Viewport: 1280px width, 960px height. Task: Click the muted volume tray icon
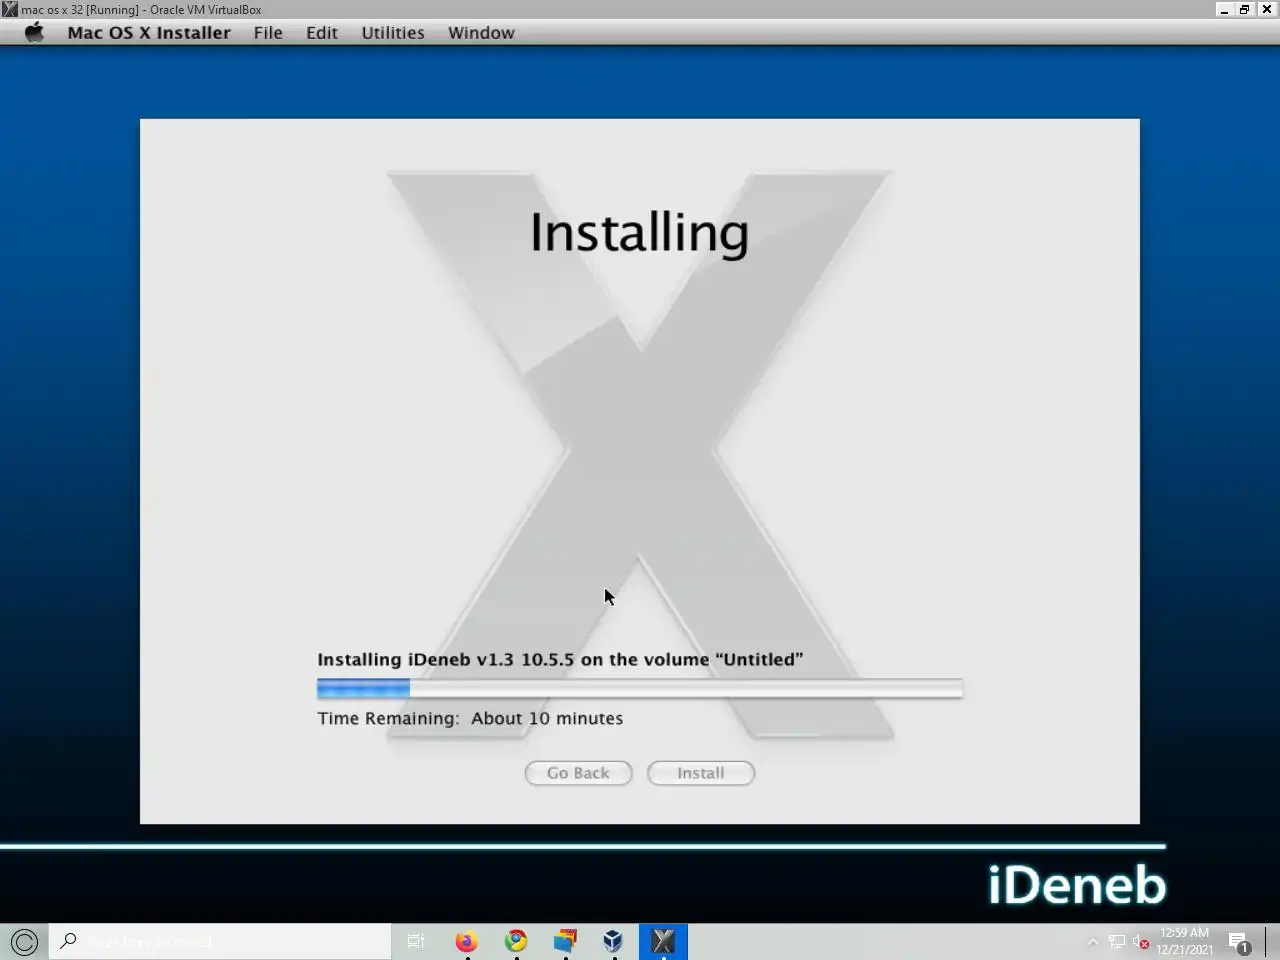coord(1140,942)
